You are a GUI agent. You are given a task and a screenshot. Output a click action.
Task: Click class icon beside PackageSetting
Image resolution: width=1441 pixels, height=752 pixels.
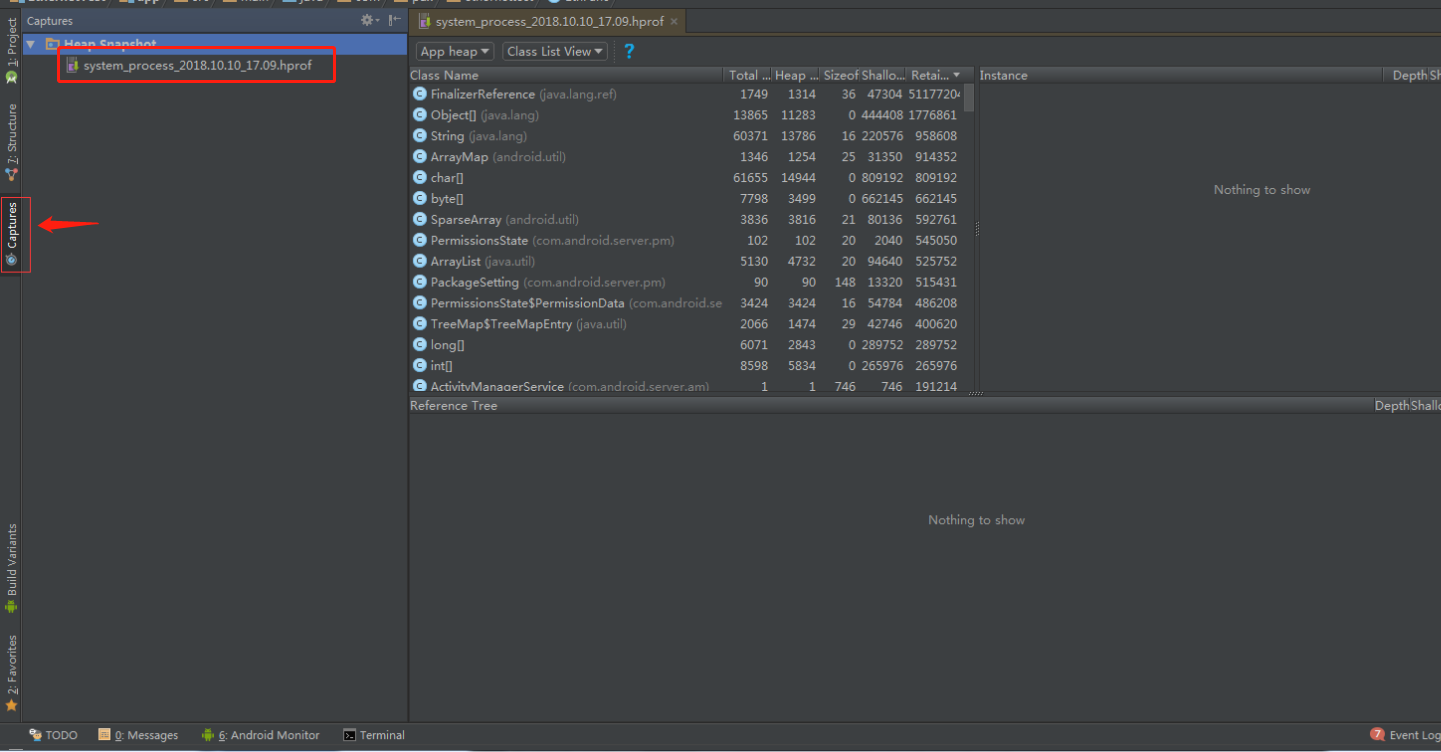(419, 282)
